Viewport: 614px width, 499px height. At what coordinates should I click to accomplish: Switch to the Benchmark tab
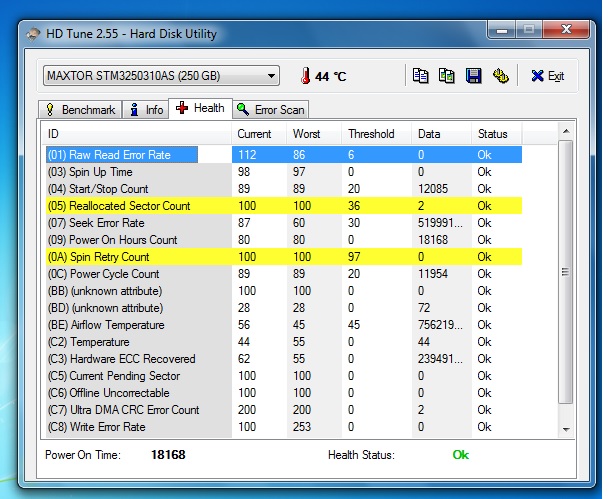coord(80,109)
